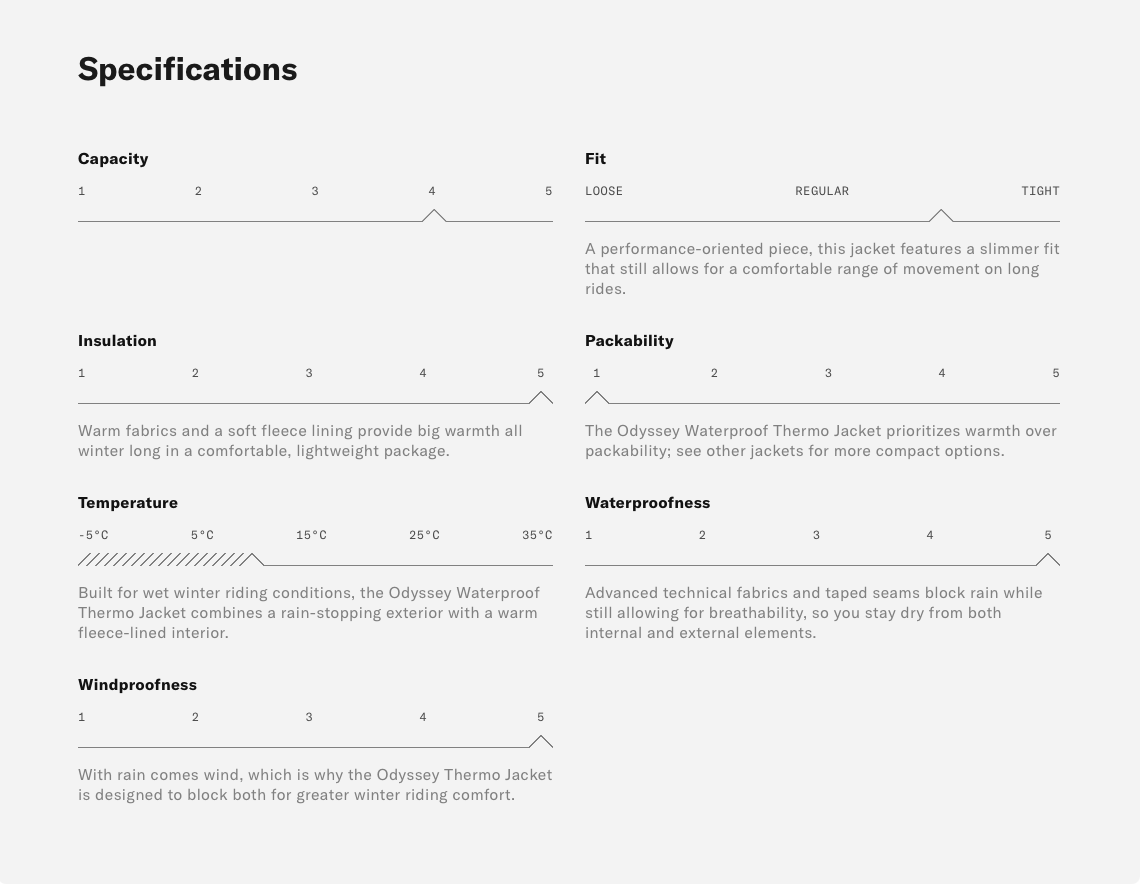
Task: Select REGULAR on the Fit scale
Action: click(822, 191)
